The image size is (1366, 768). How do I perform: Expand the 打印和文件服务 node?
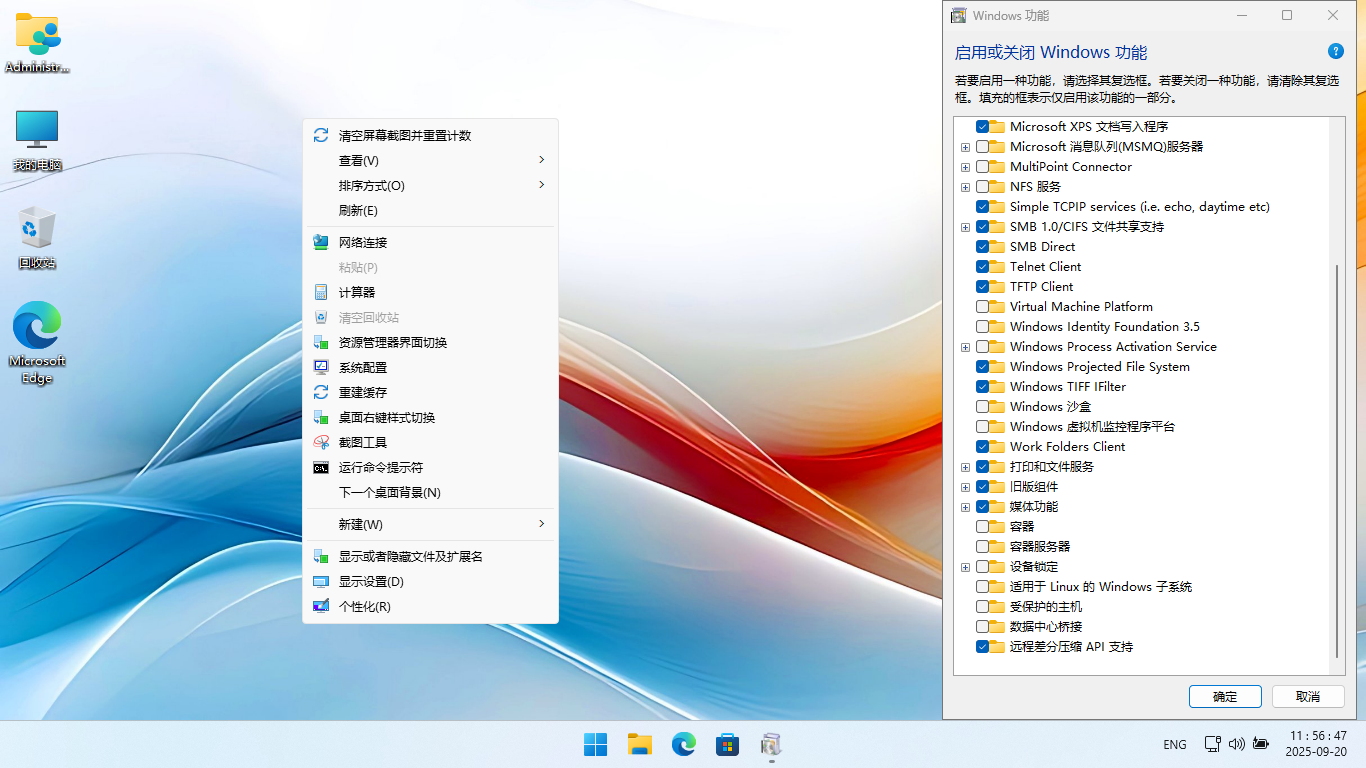pos(965,467)
